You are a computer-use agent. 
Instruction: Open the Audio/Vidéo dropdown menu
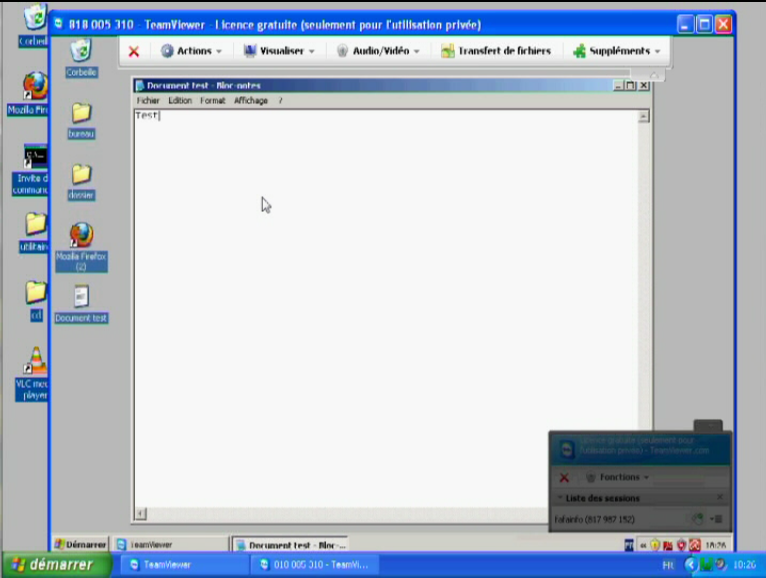[378, 51]
